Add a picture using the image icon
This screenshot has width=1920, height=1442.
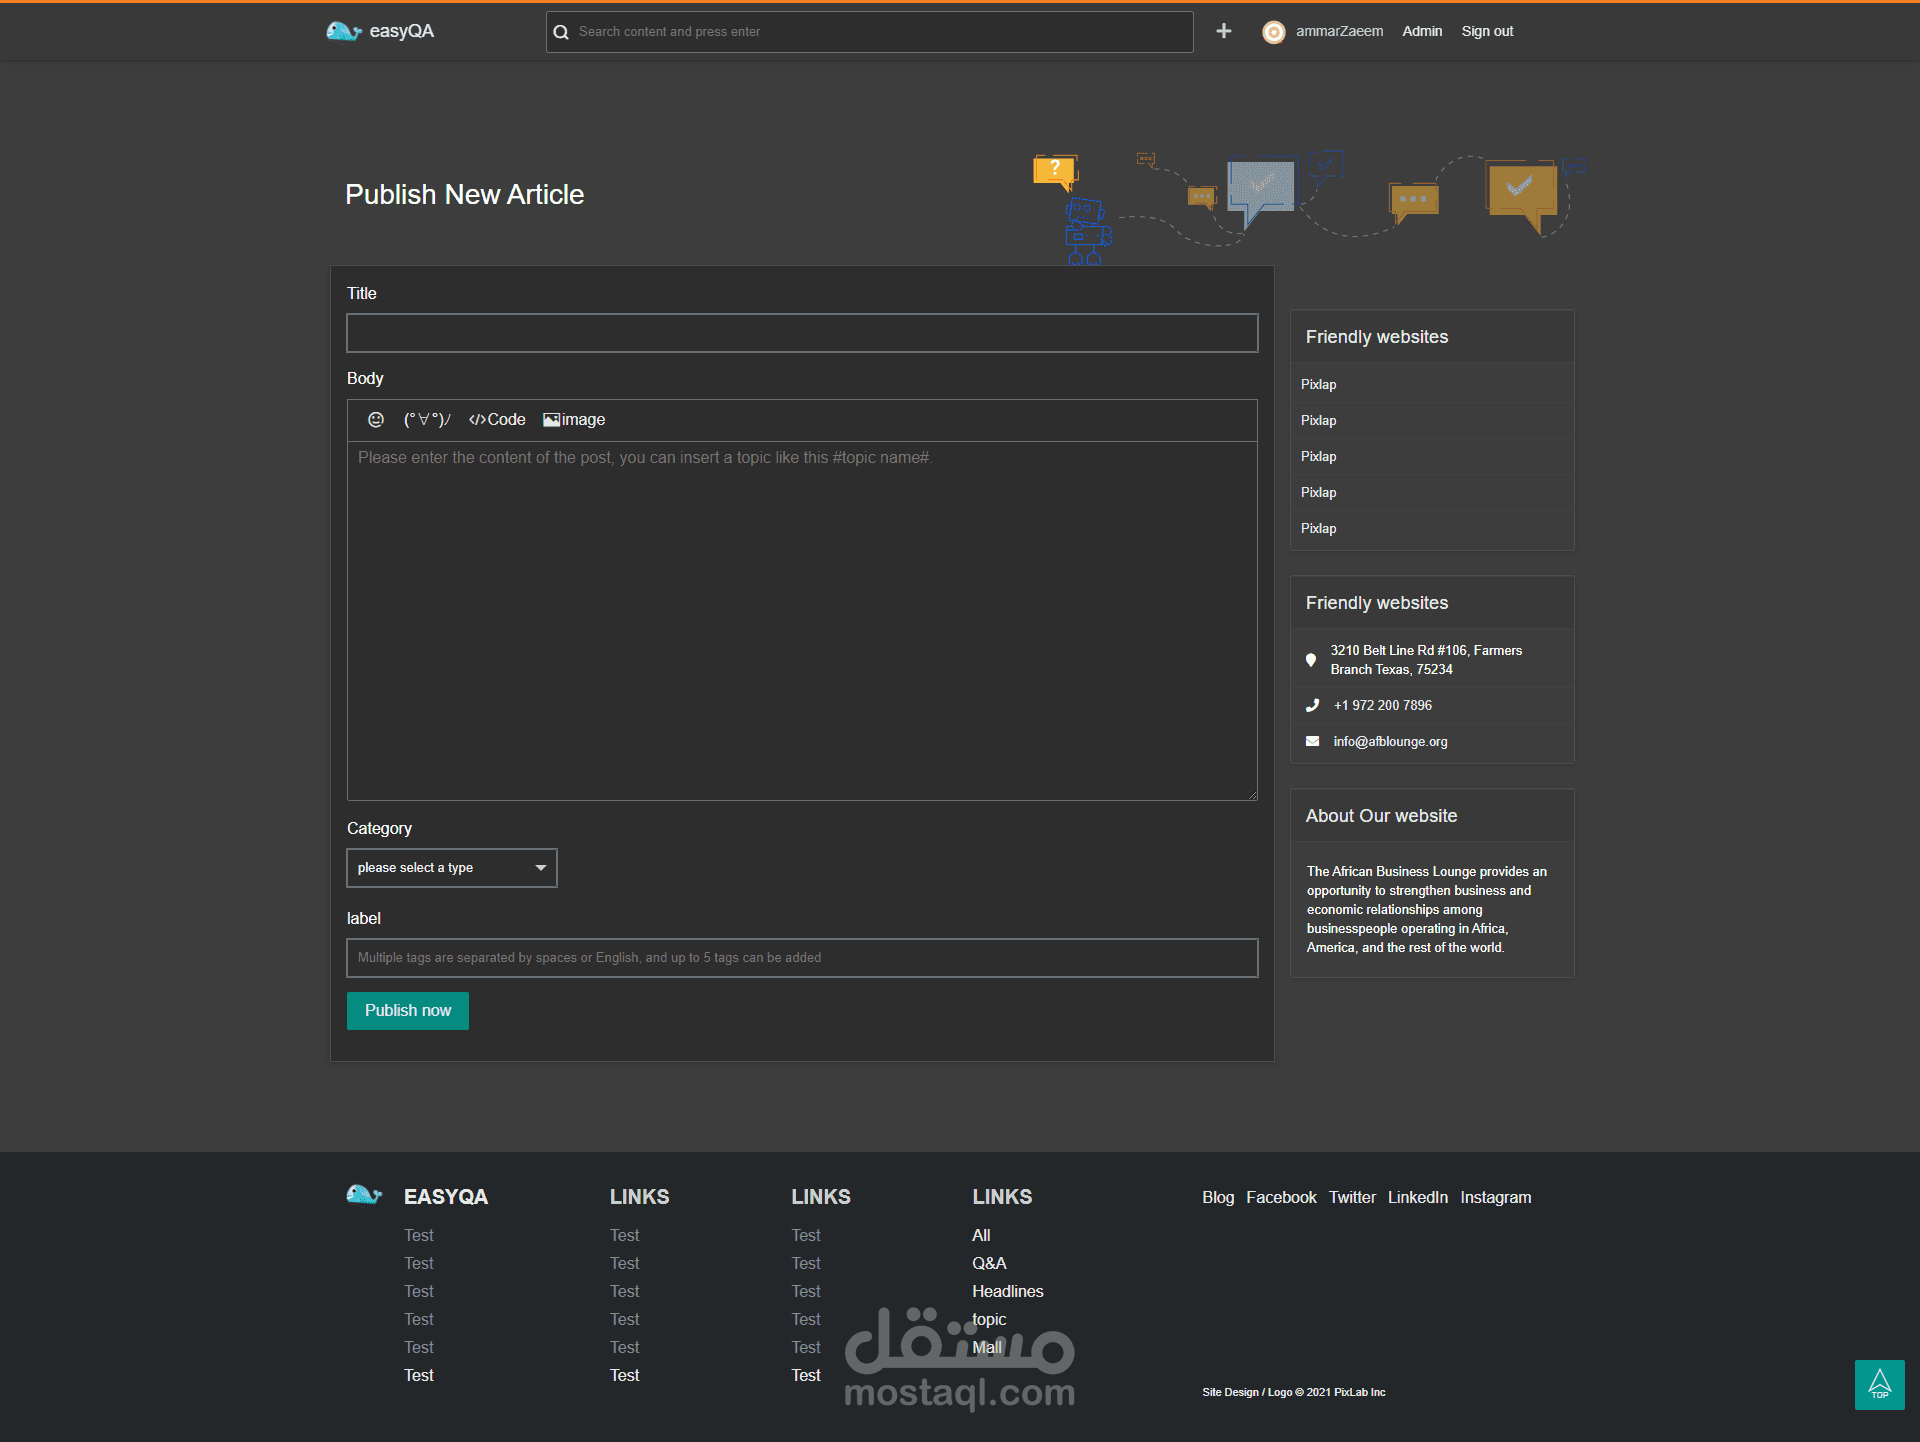(x=573, y=420)
